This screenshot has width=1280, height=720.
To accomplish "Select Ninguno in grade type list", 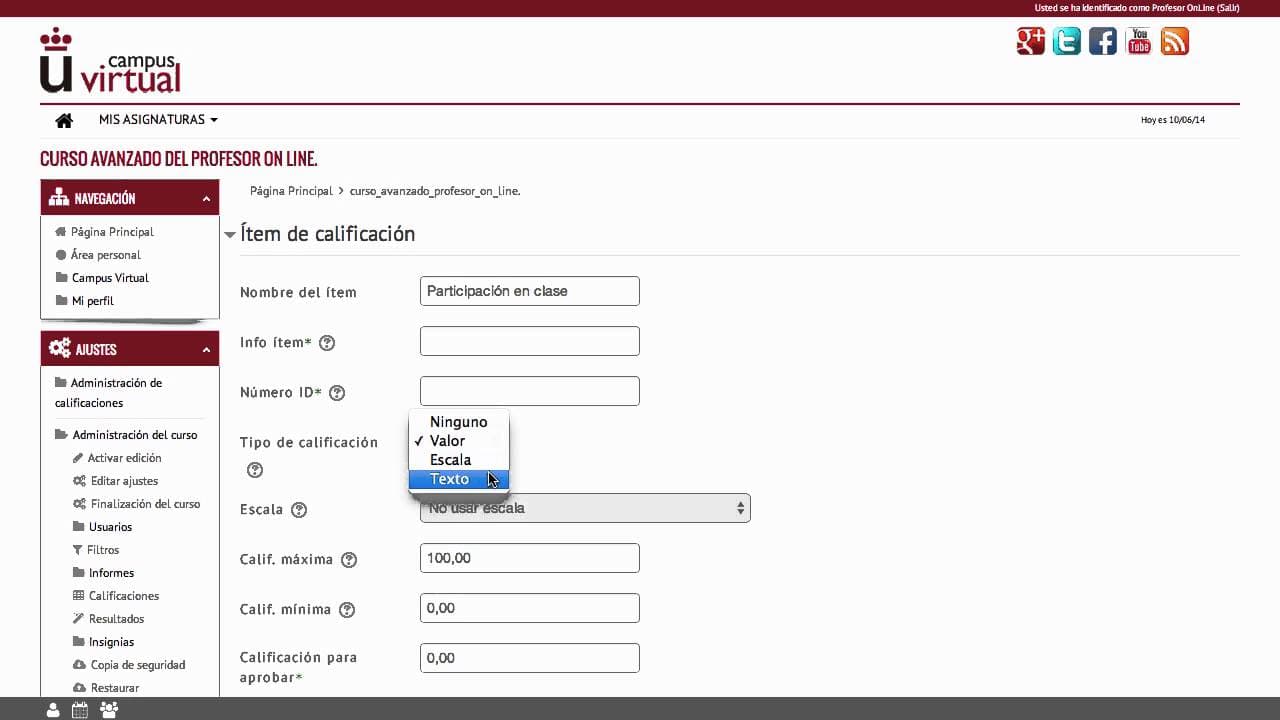I will pos(459,422).
